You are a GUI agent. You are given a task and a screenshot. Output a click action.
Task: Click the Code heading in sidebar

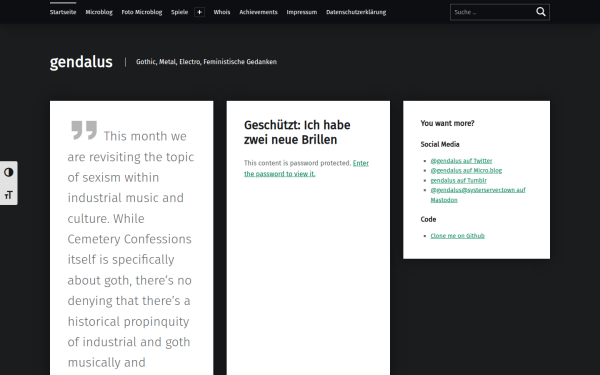click(428, 219)
